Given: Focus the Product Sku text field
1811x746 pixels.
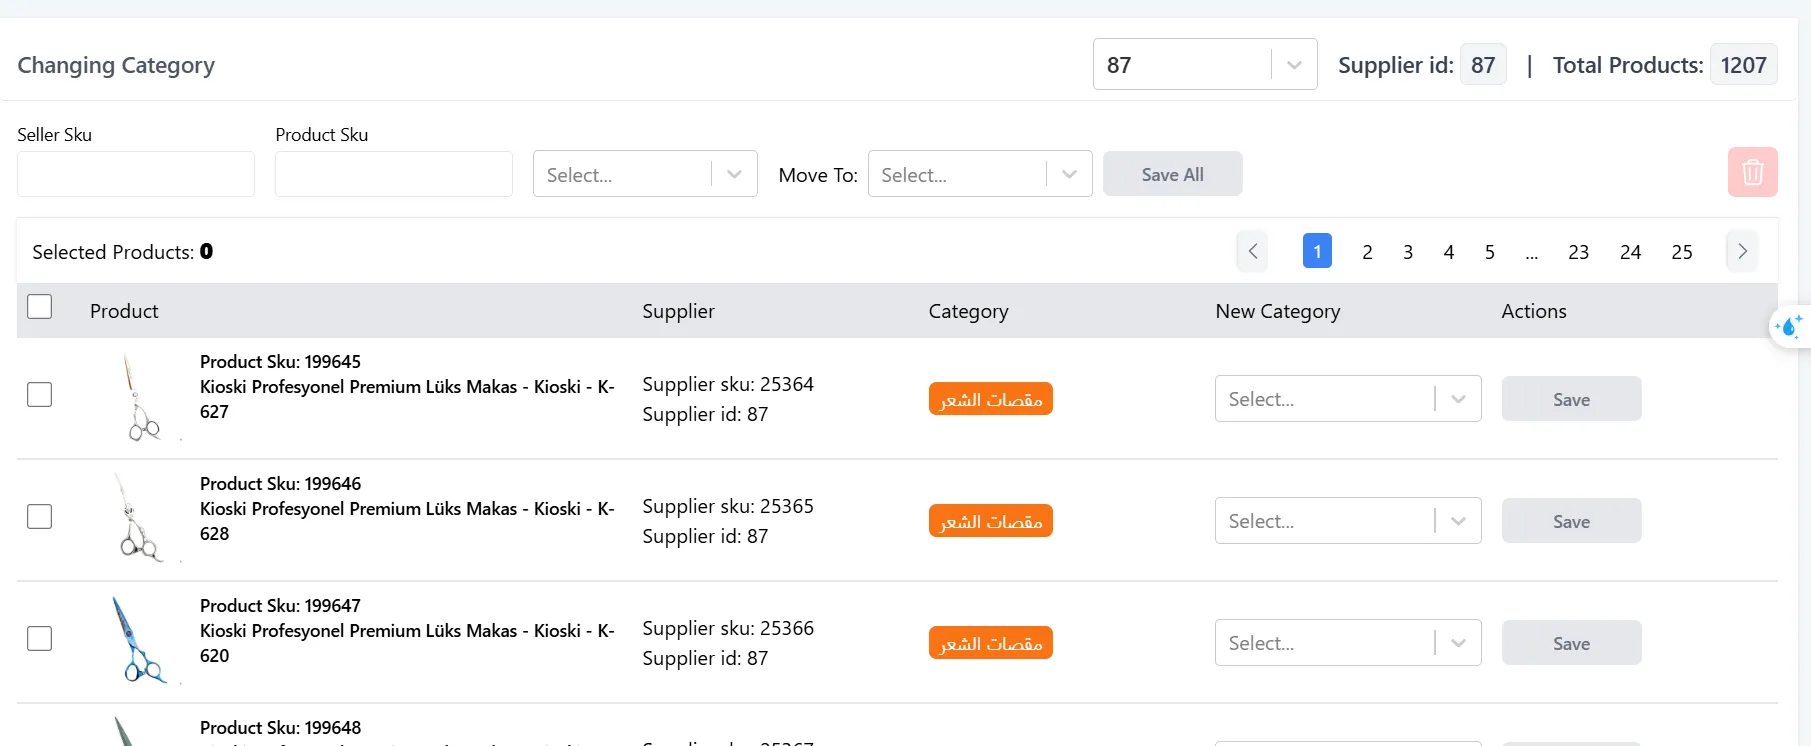Looking at the screenshot, I should [x=393, y=175].
